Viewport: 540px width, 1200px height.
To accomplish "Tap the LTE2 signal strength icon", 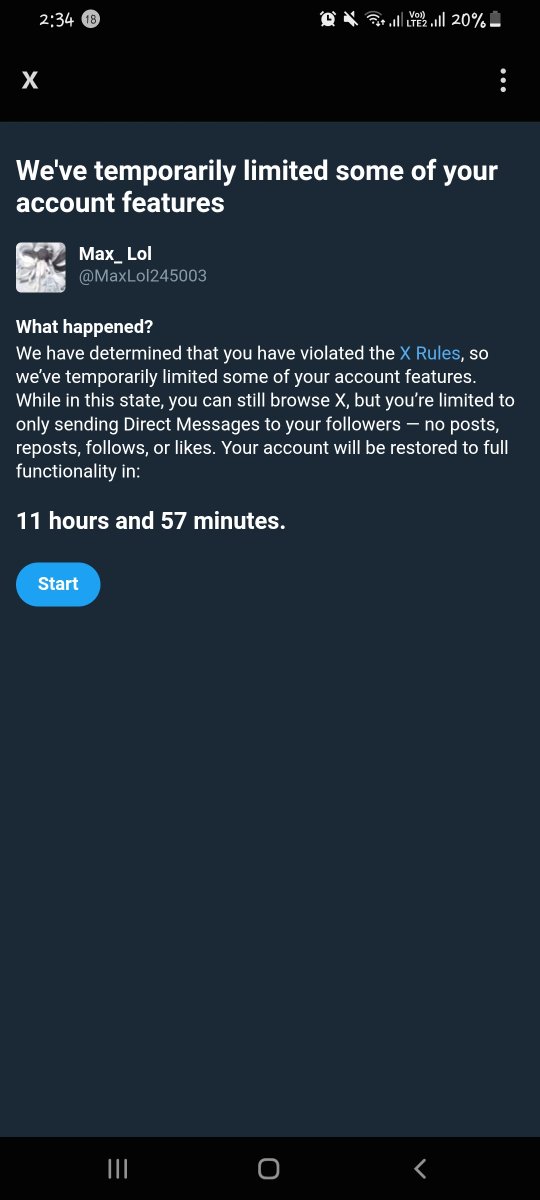I will (425, 19).
